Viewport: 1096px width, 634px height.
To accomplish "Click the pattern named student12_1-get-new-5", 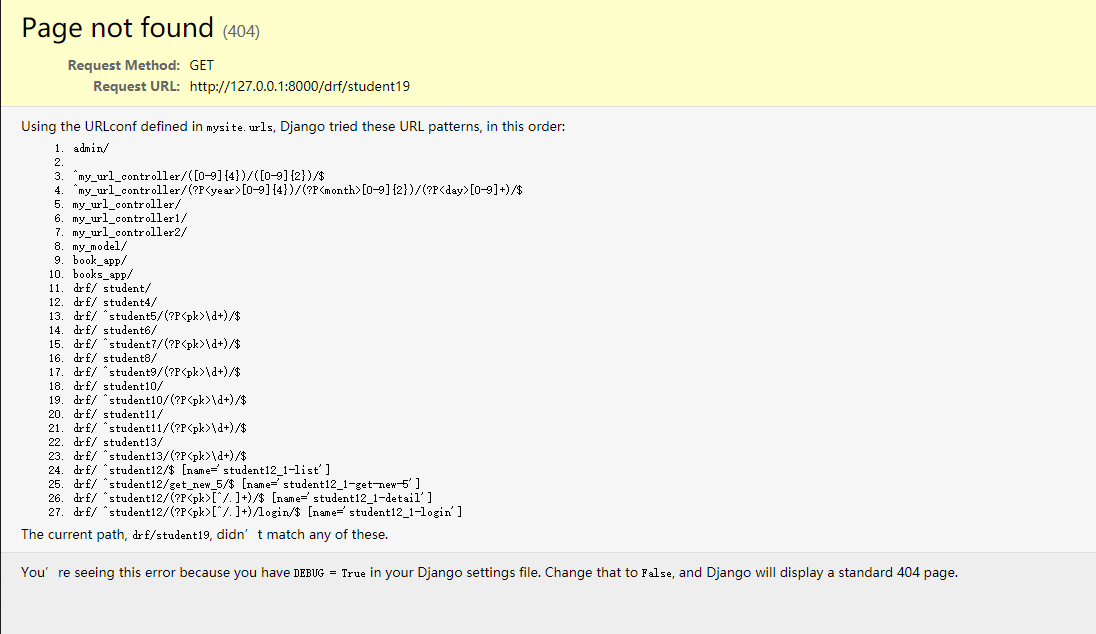I will click(247, 484).
